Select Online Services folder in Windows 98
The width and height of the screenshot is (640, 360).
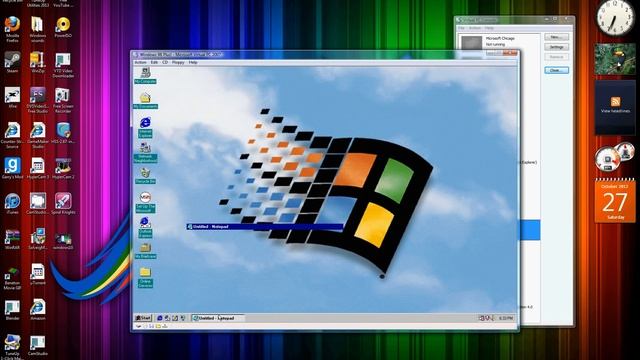(x=145, y=278)
